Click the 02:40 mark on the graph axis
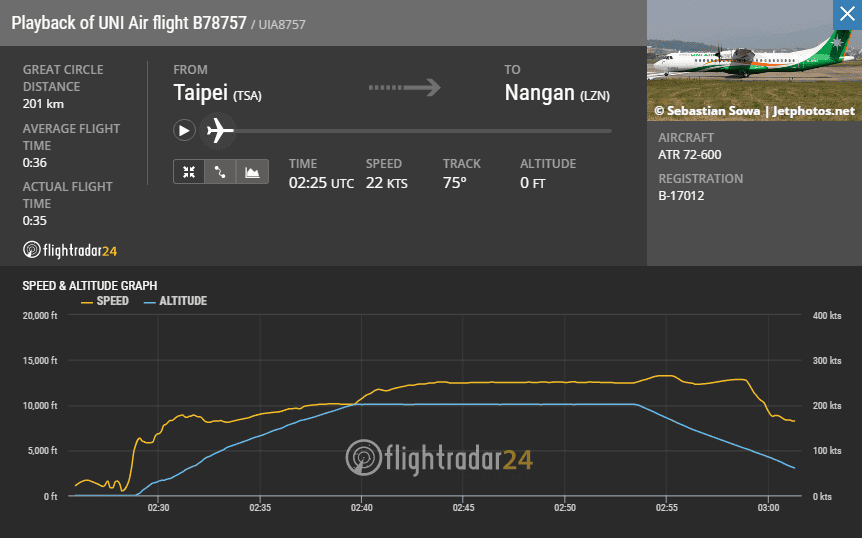The width and height of the screenshot is (862, 538). point(362,508)
